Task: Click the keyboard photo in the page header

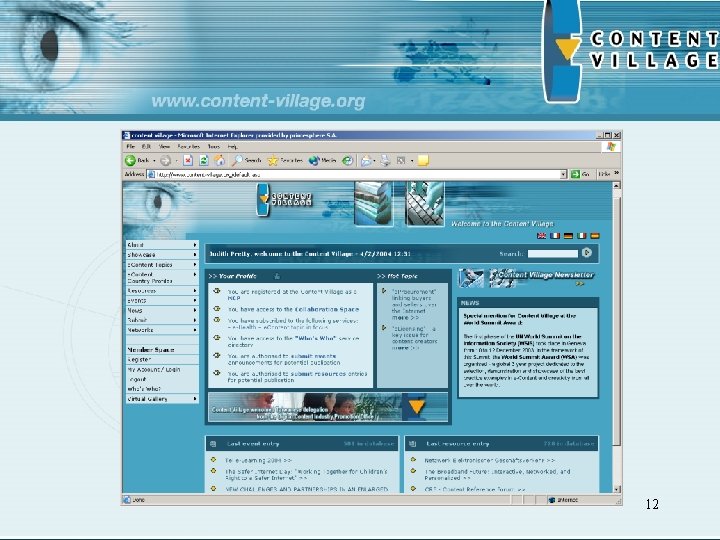Action: (425, 203)
